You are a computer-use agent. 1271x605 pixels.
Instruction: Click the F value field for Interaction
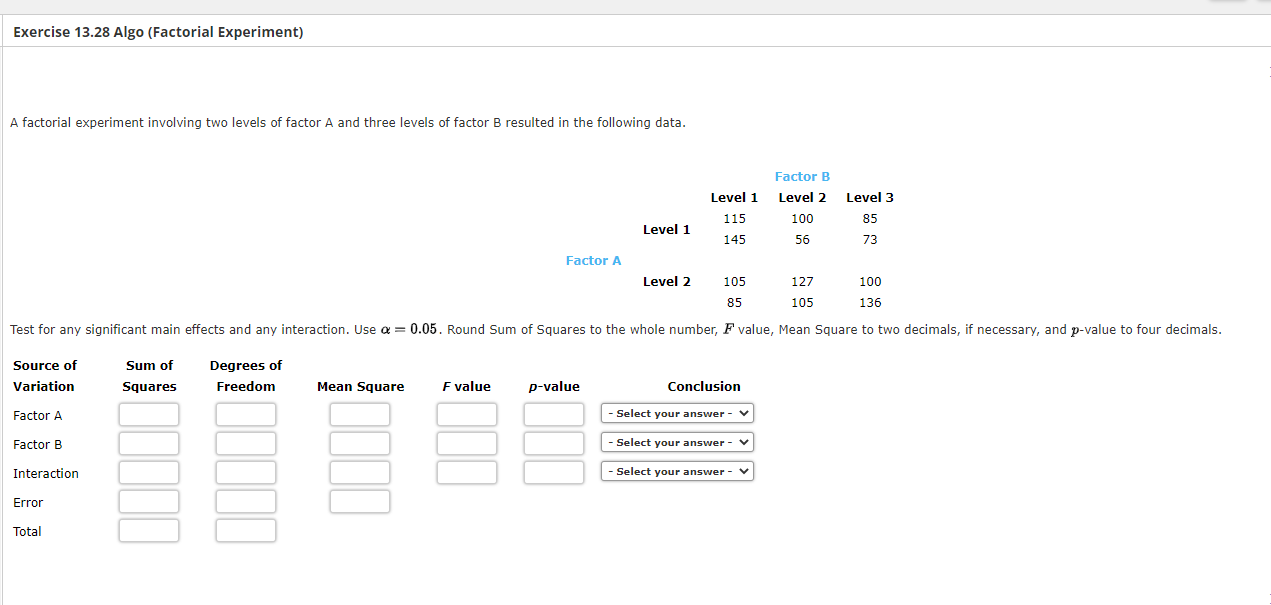(x=467, y=472)
